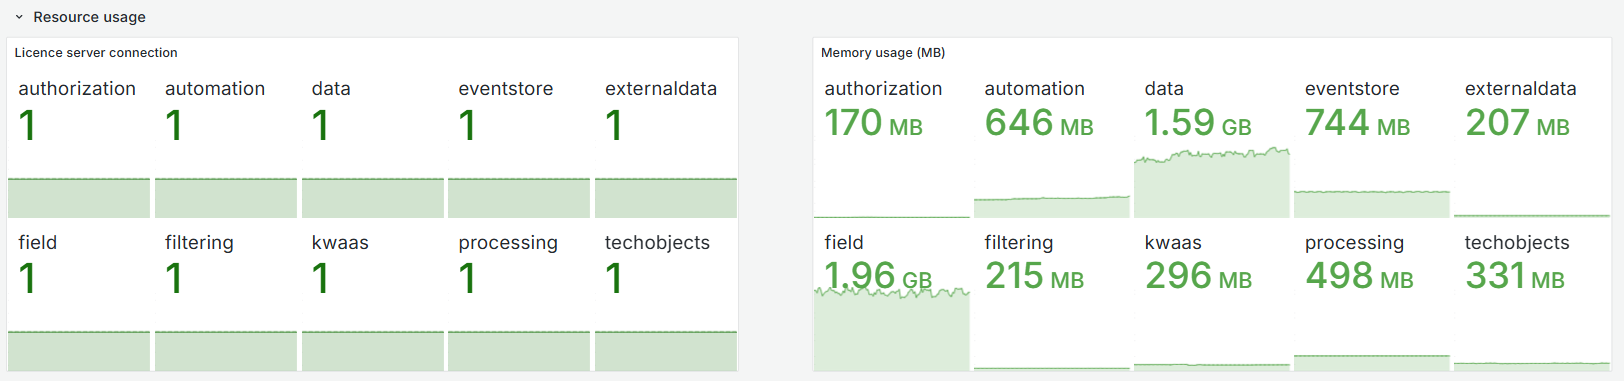Select eventstore value in Licence server connection
Image resolution: width=1624 pixels, height=381 pixels.
[x=467, y=125]
